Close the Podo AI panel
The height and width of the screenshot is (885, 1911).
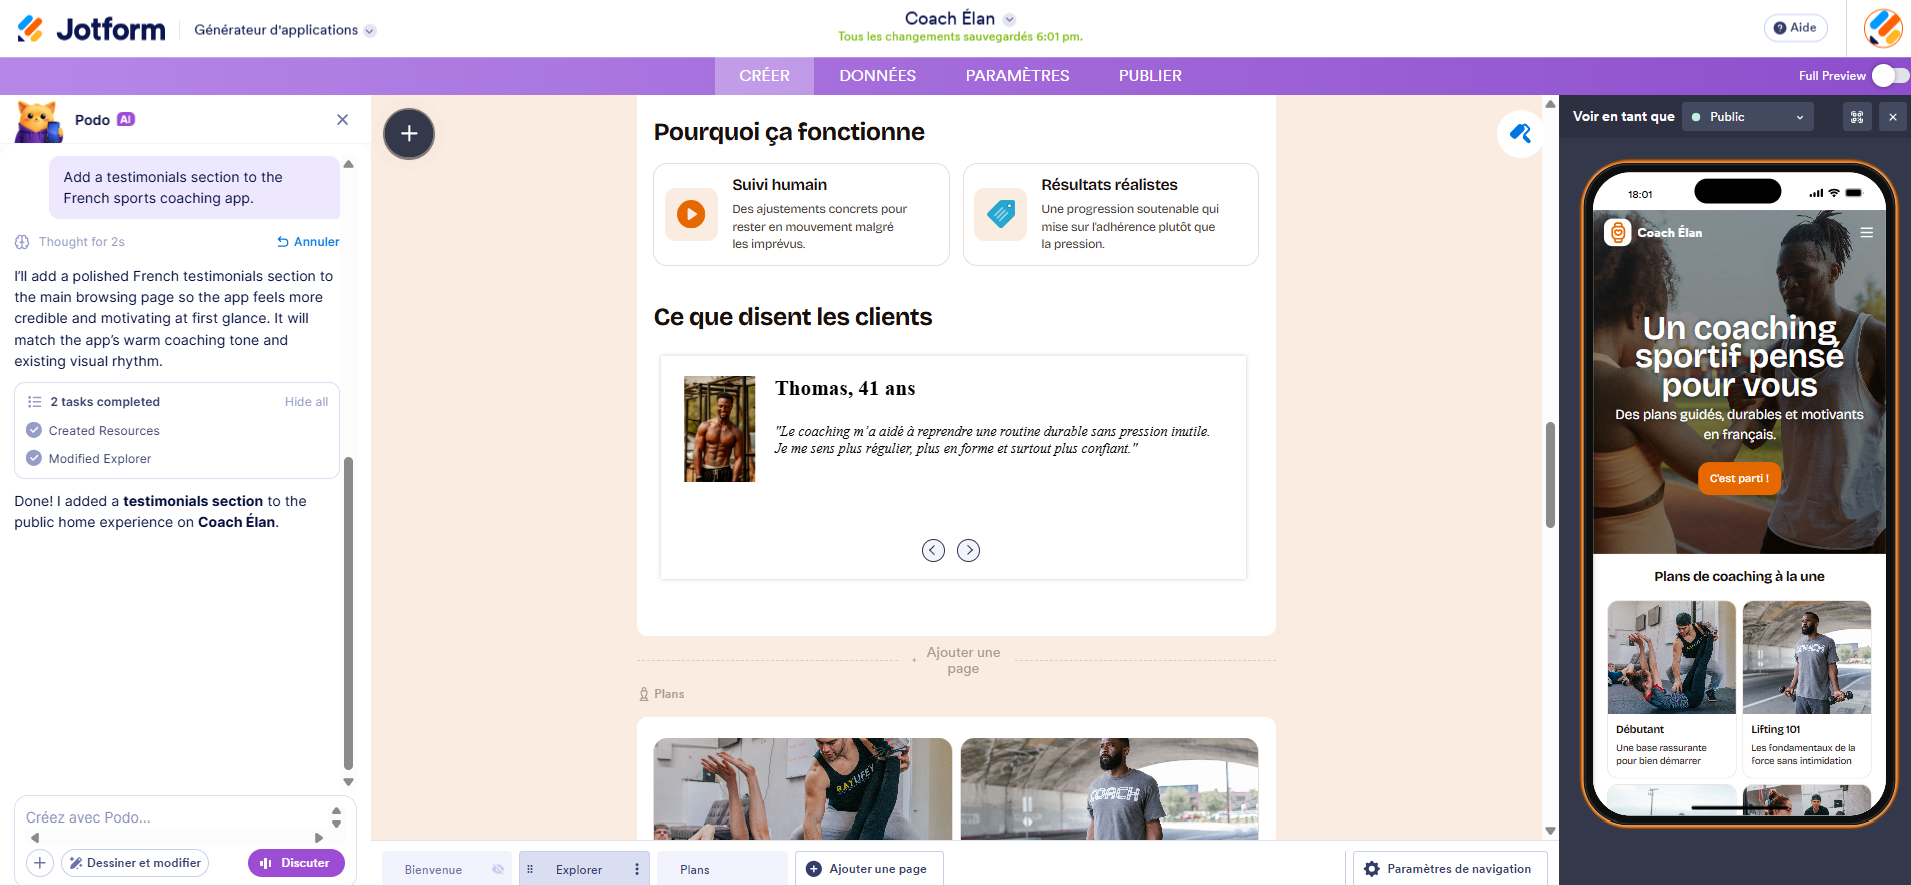[342, 120]
